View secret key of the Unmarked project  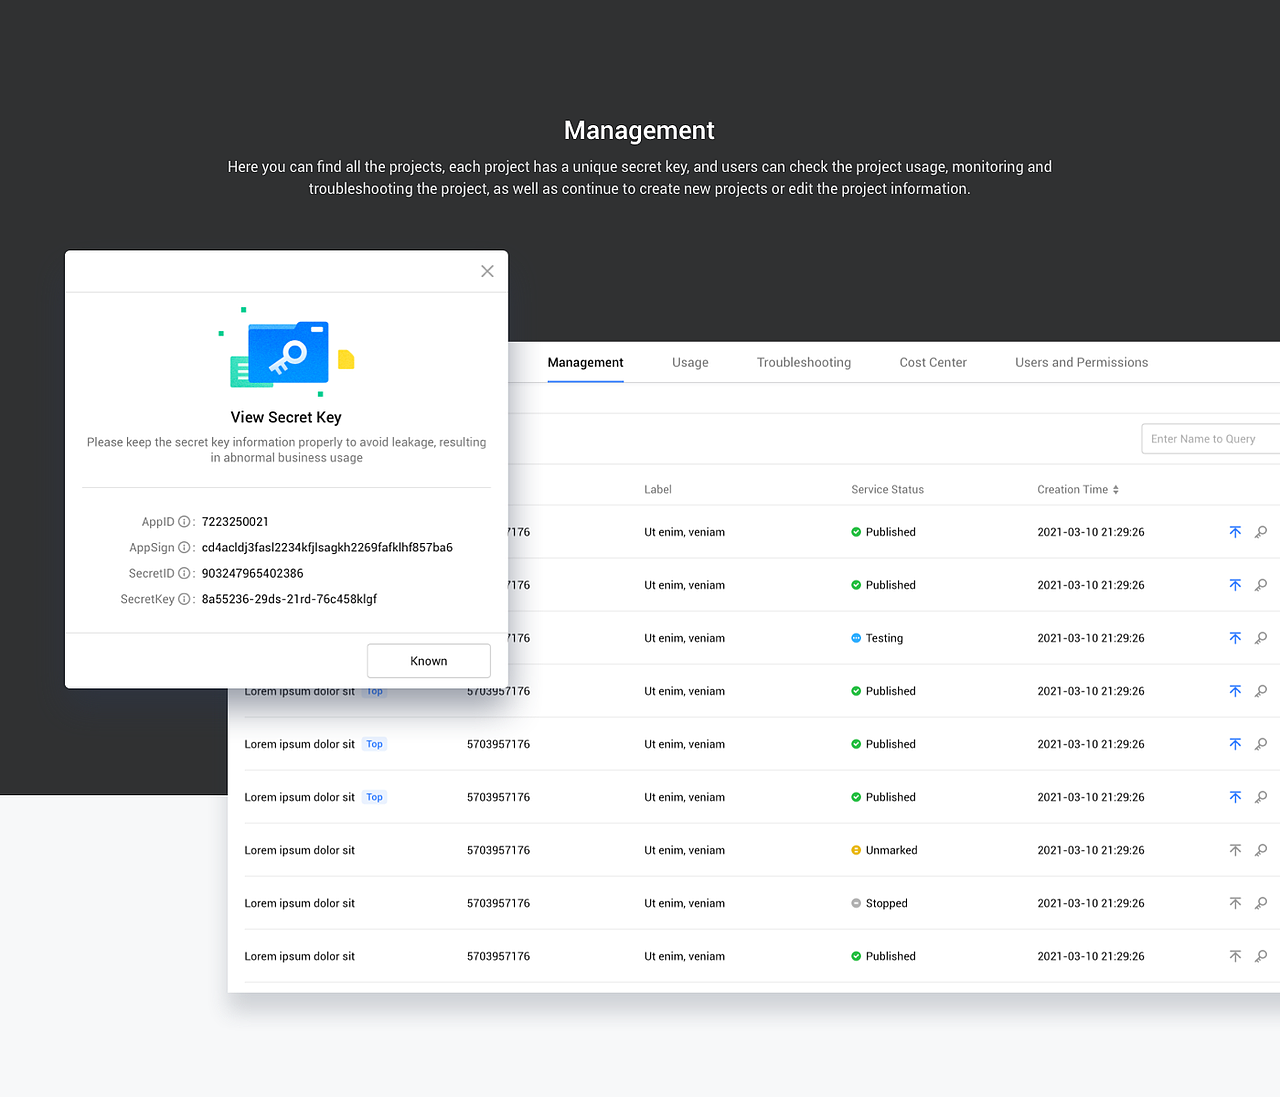click(x=1261, y=850)
